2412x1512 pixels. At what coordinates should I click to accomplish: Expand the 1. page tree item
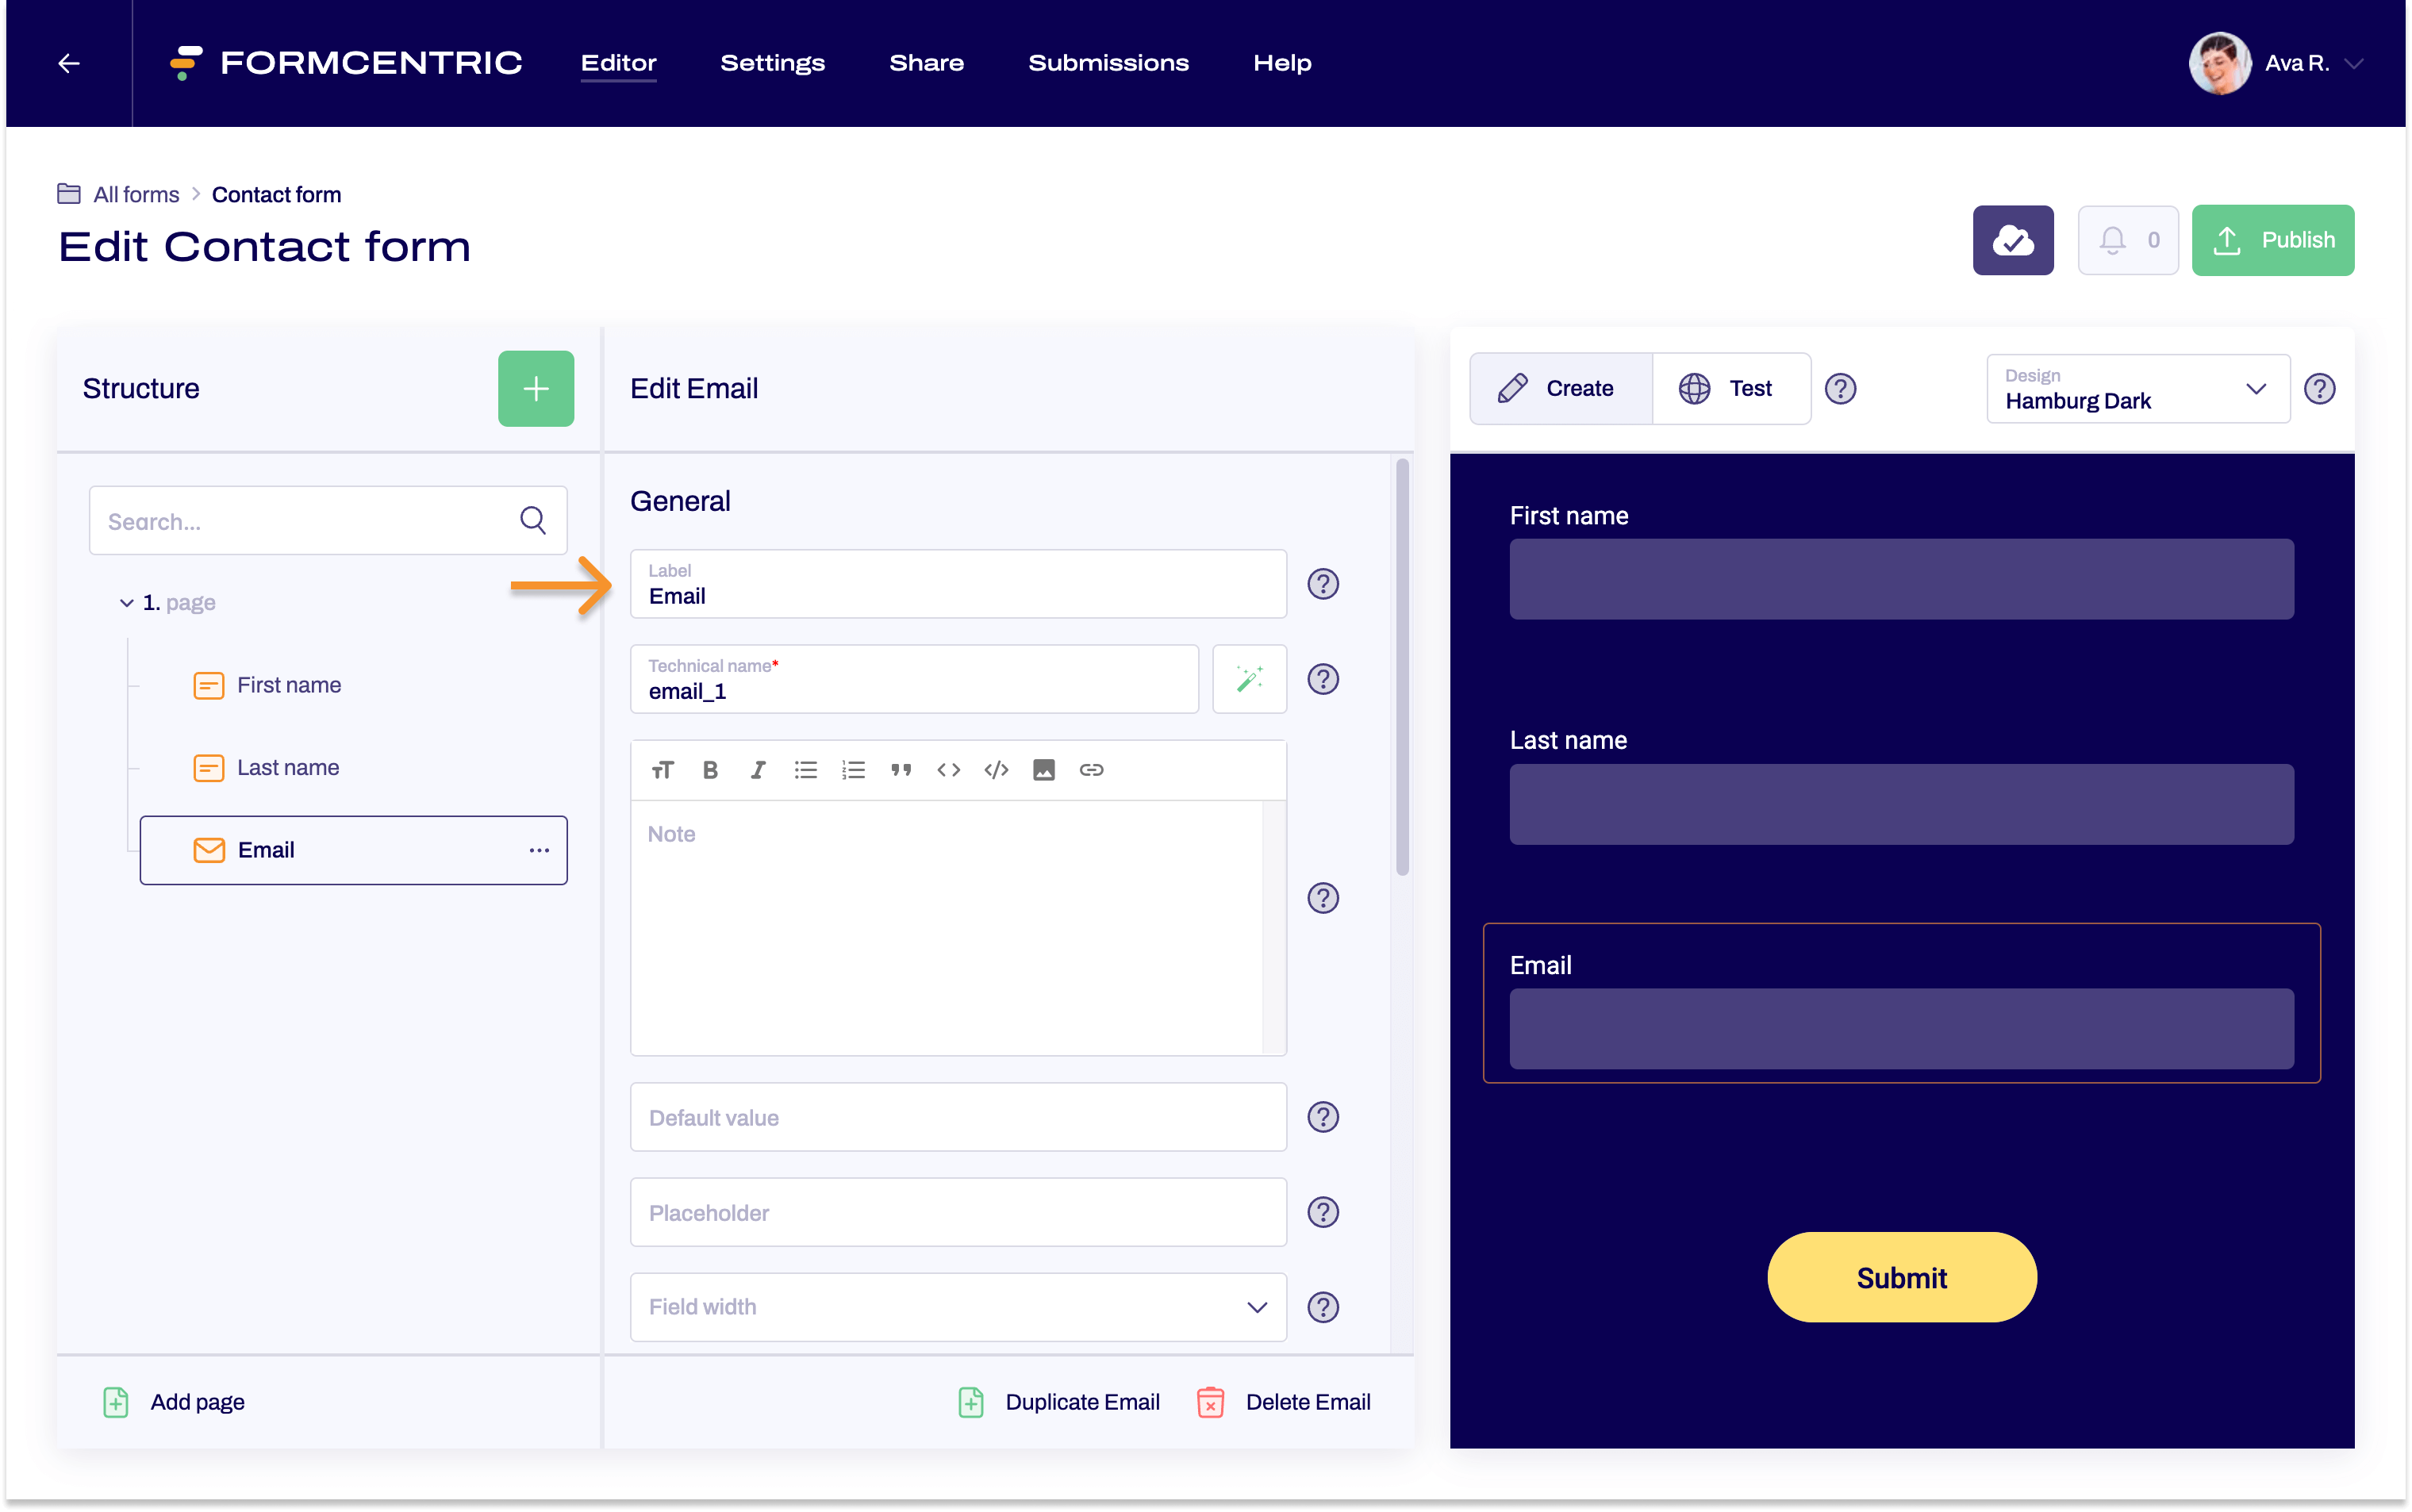pos(117,603)
